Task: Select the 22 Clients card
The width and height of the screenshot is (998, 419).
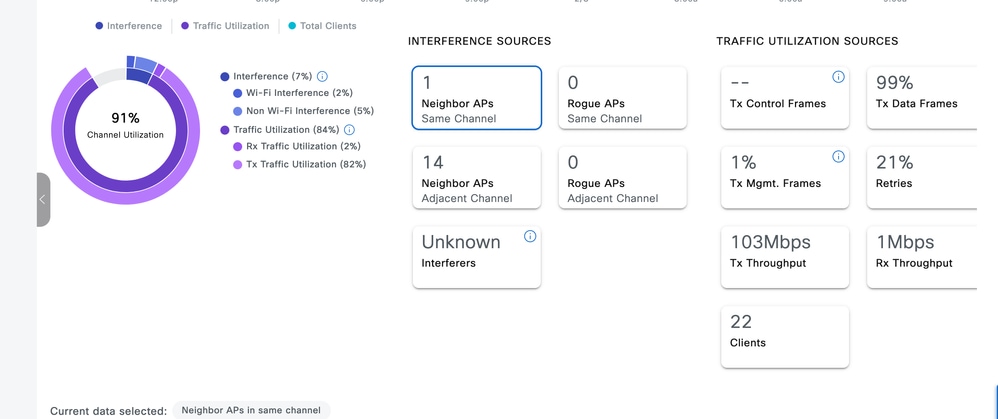Action: coord(785,337)
